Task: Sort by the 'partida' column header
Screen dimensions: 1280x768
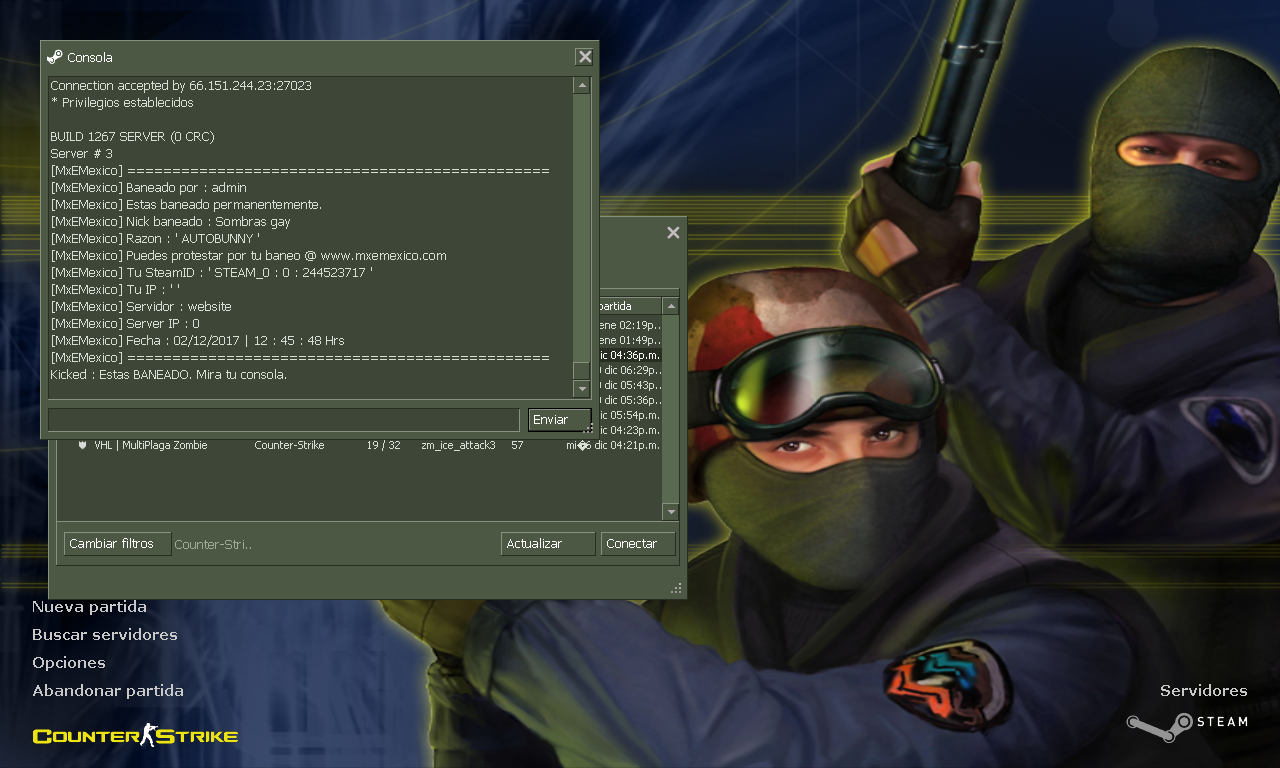Action: [x=629, y=306]
